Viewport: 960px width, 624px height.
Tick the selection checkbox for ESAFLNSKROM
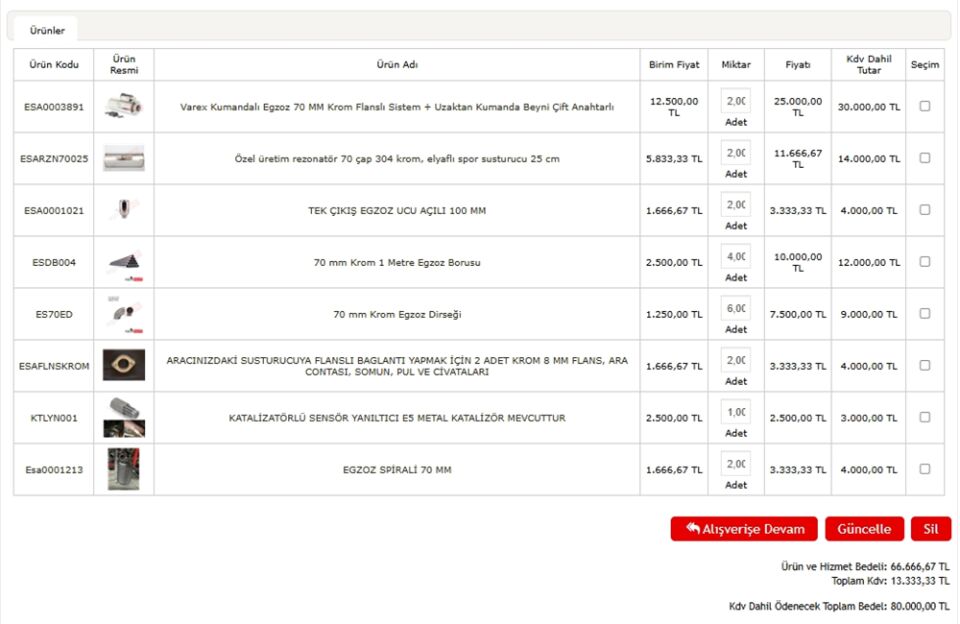[924, 365]
